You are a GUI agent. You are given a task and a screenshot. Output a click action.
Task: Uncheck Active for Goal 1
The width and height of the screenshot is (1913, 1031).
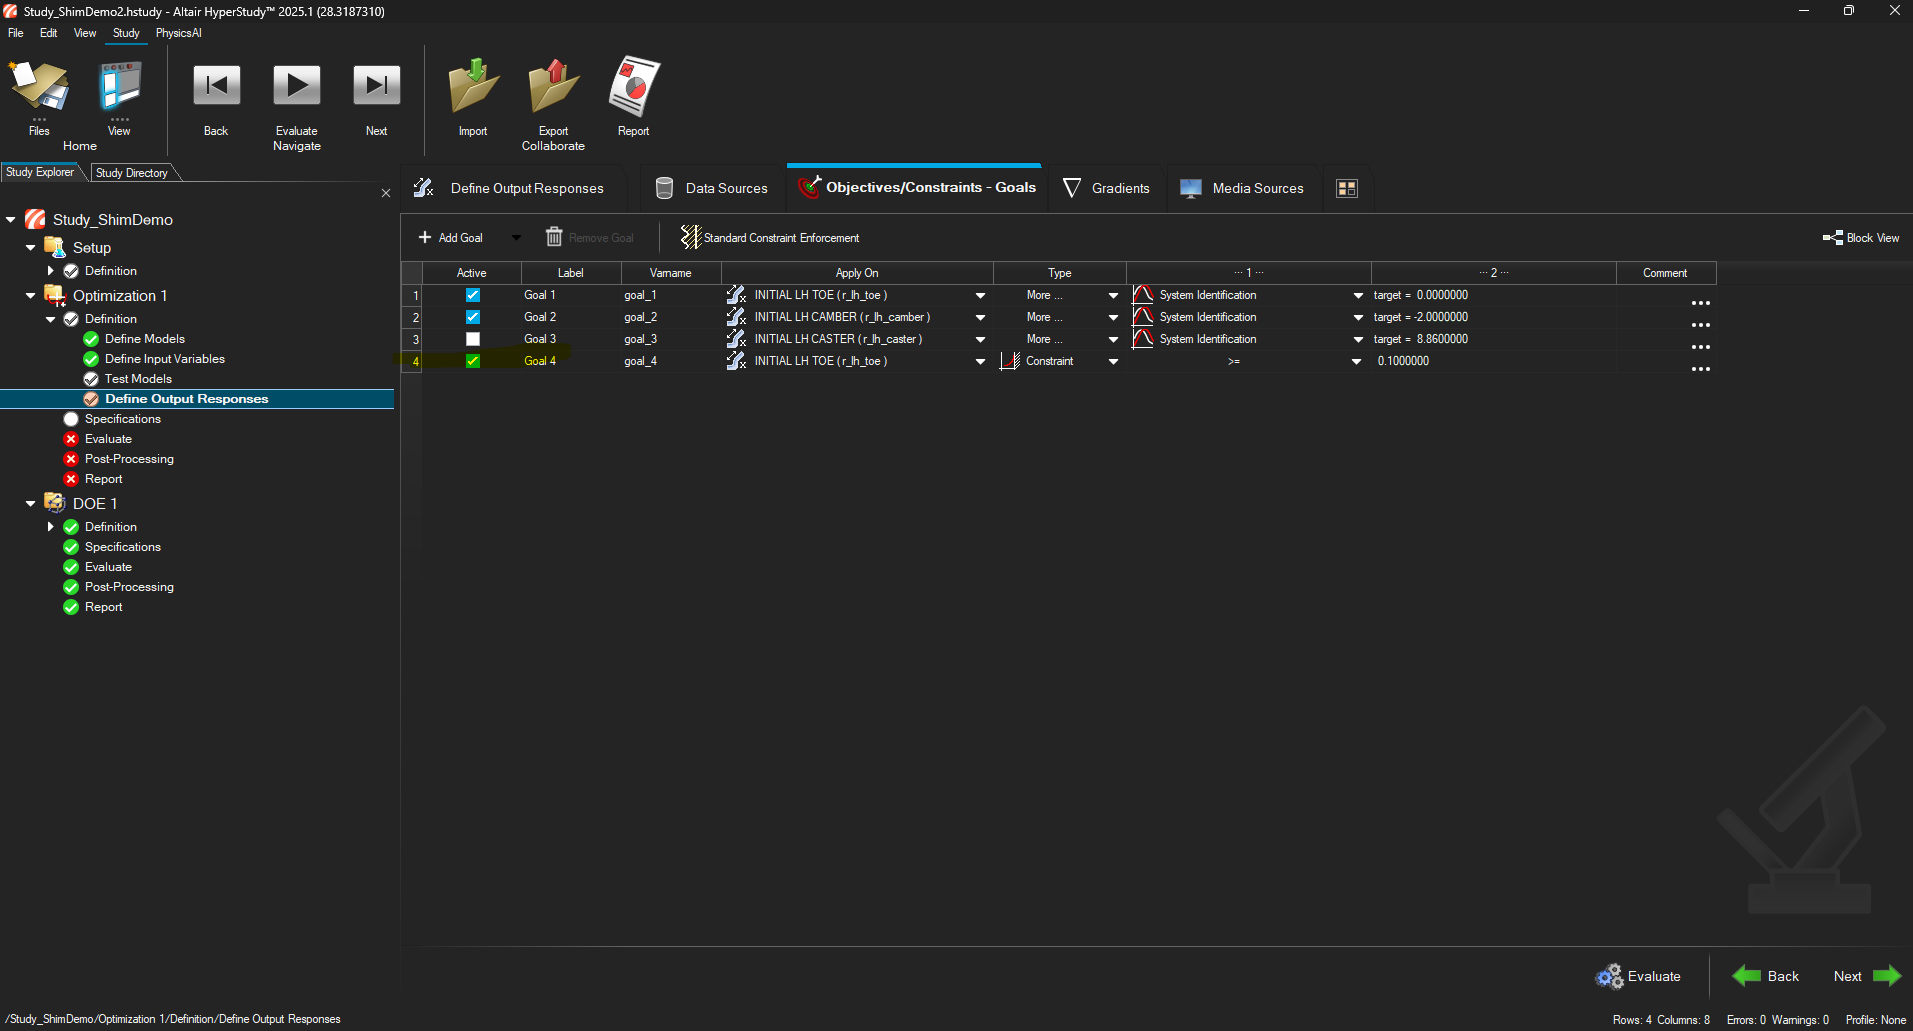(x=473, y=295)
